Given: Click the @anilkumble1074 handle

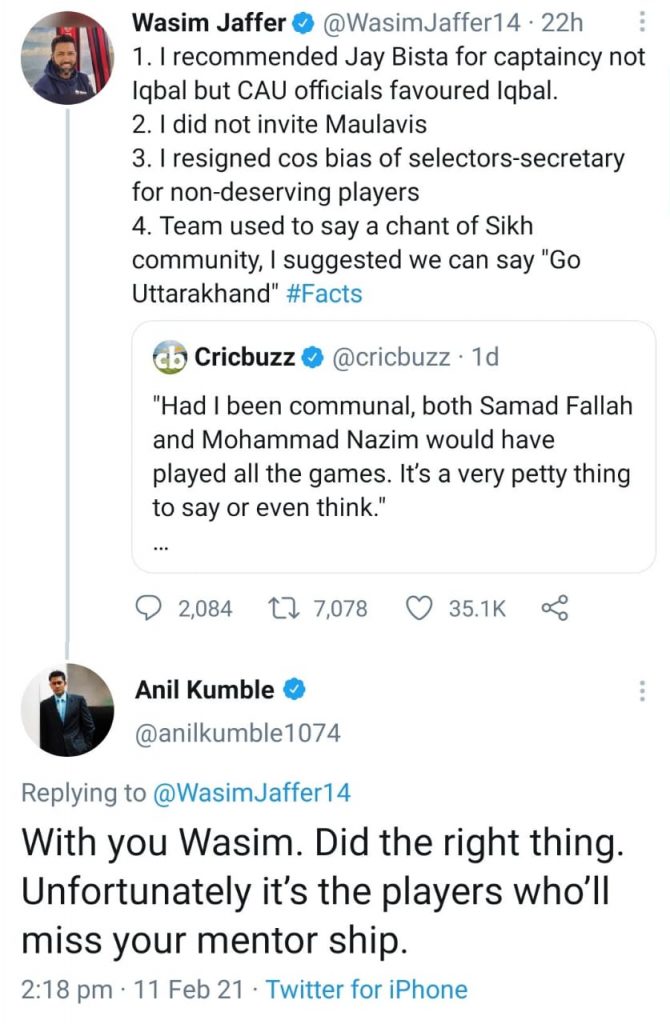Looking at the screenshot, I should (237, 733).
